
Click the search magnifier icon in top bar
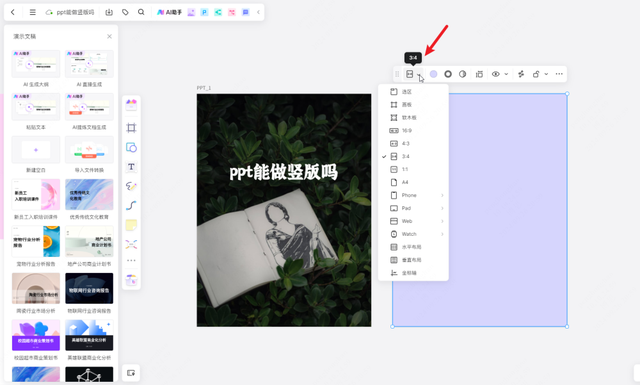(x=141, y=12)
